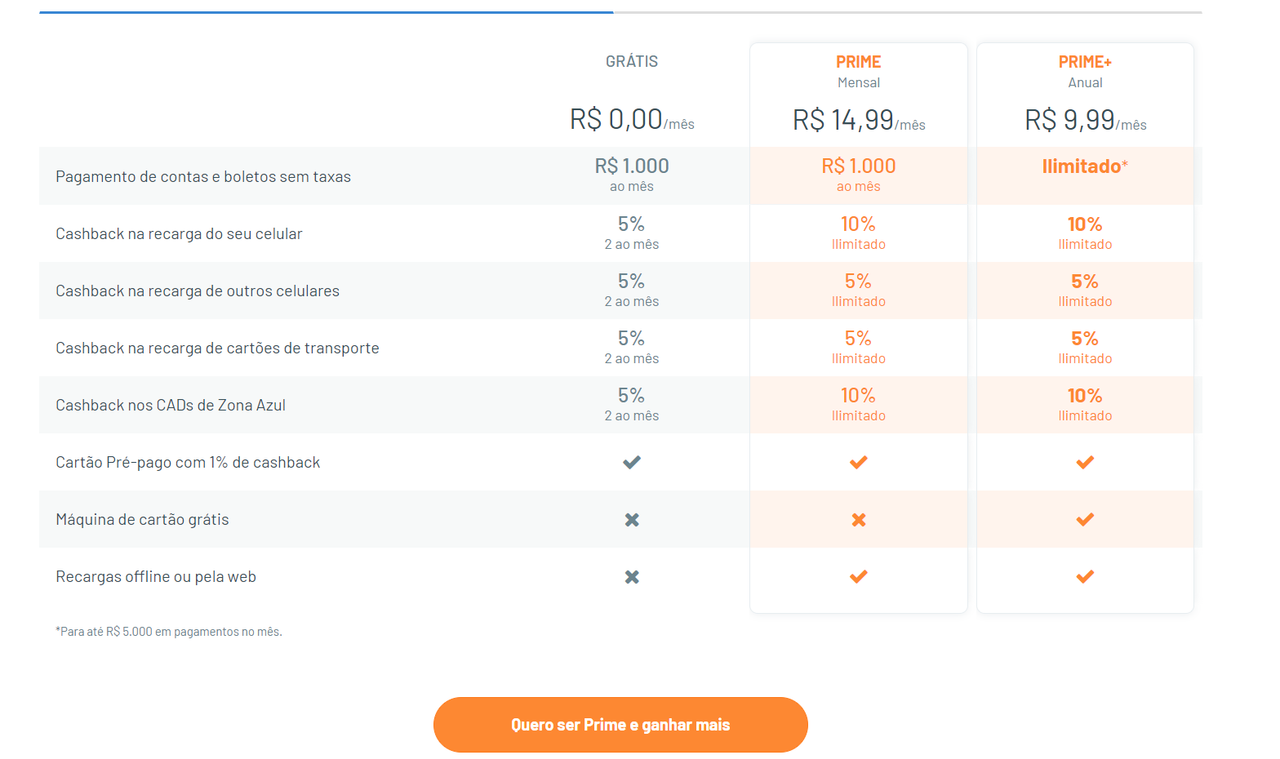Select the GRÁTIS plan header
This screenshot has width=1280, height=759.
tap(632, 61)
